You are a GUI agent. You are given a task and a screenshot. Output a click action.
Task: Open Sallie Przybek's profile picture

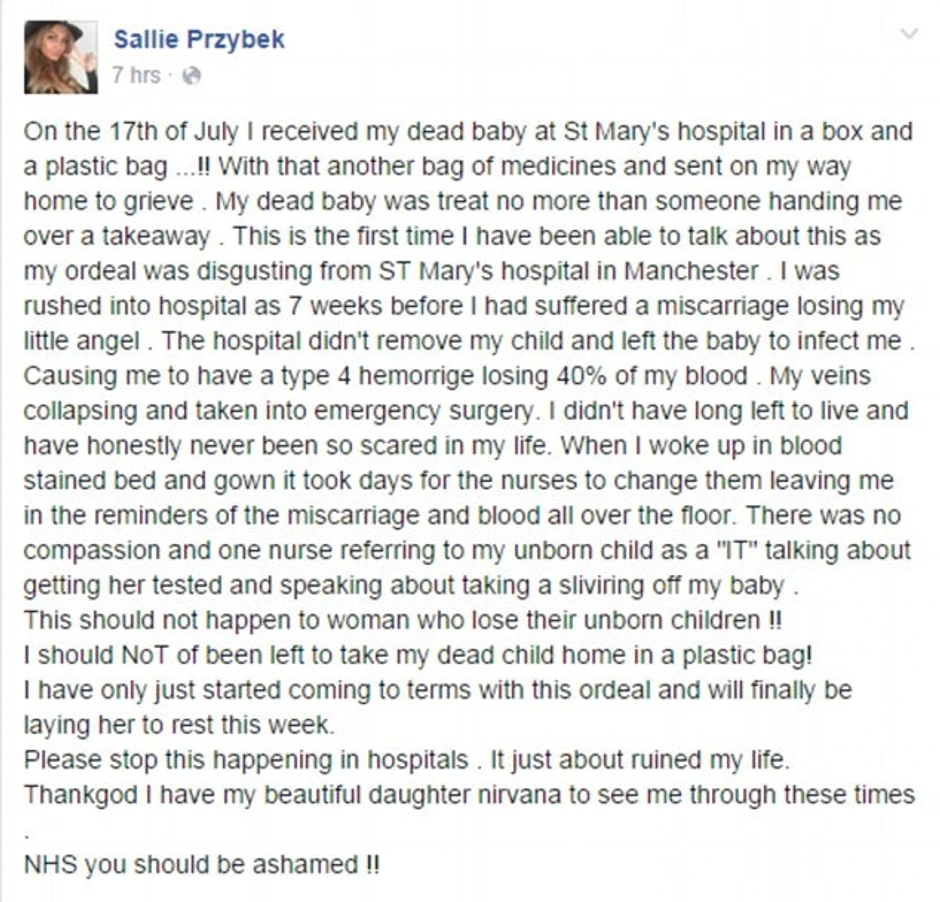click(x=61, y=57)
